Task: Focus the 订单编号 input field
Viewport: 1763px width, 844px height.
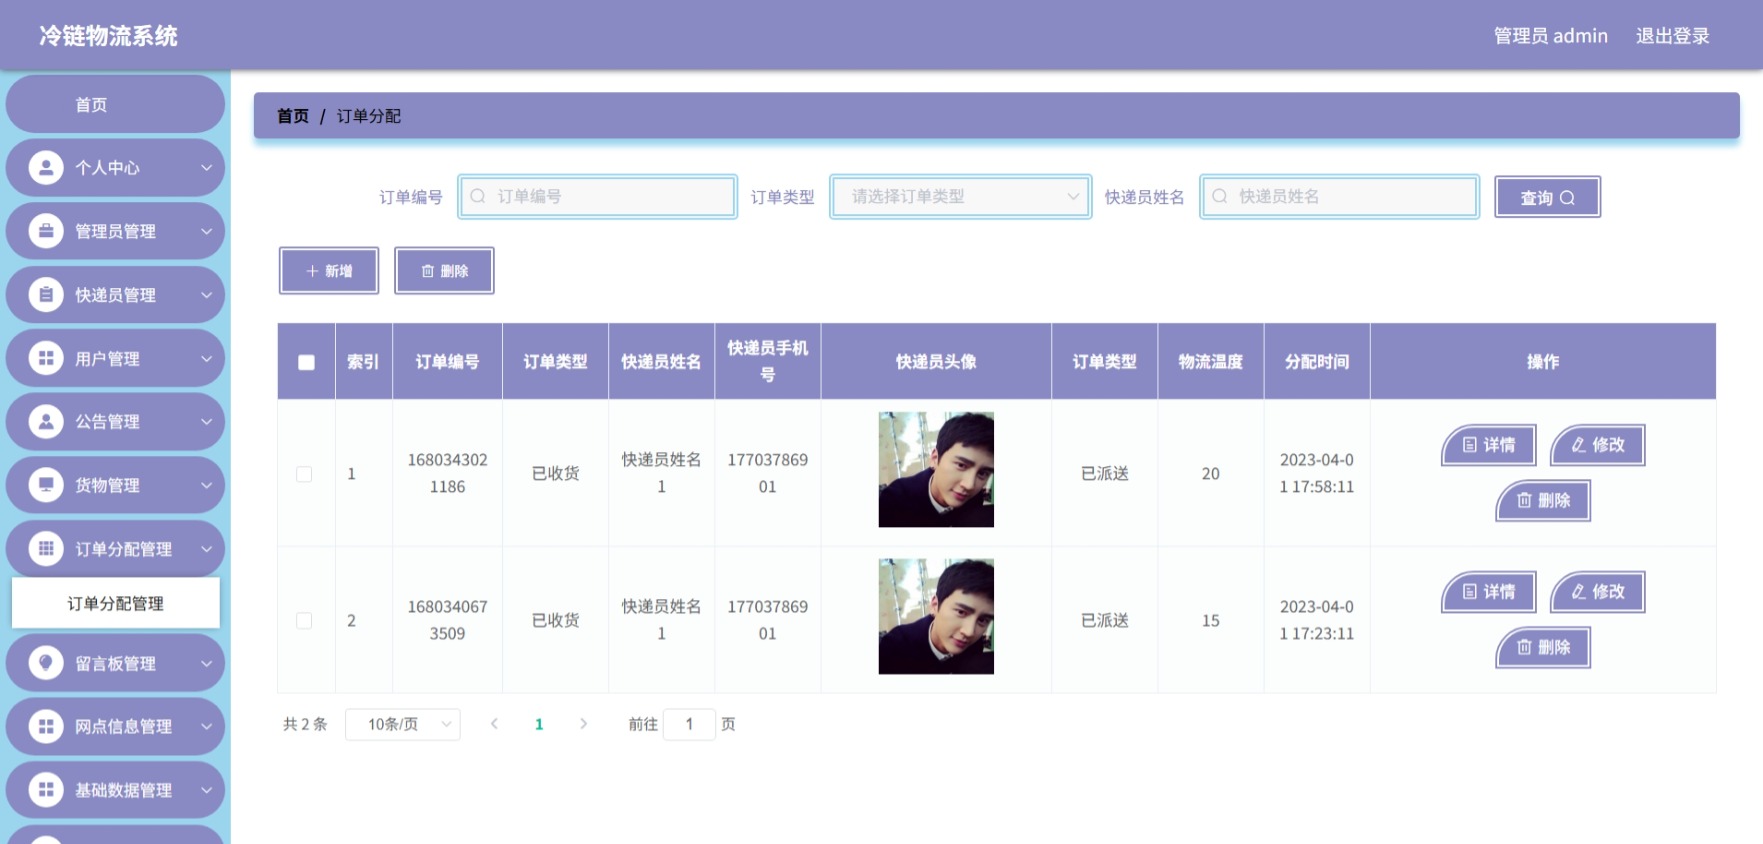Action: point(598,196)
